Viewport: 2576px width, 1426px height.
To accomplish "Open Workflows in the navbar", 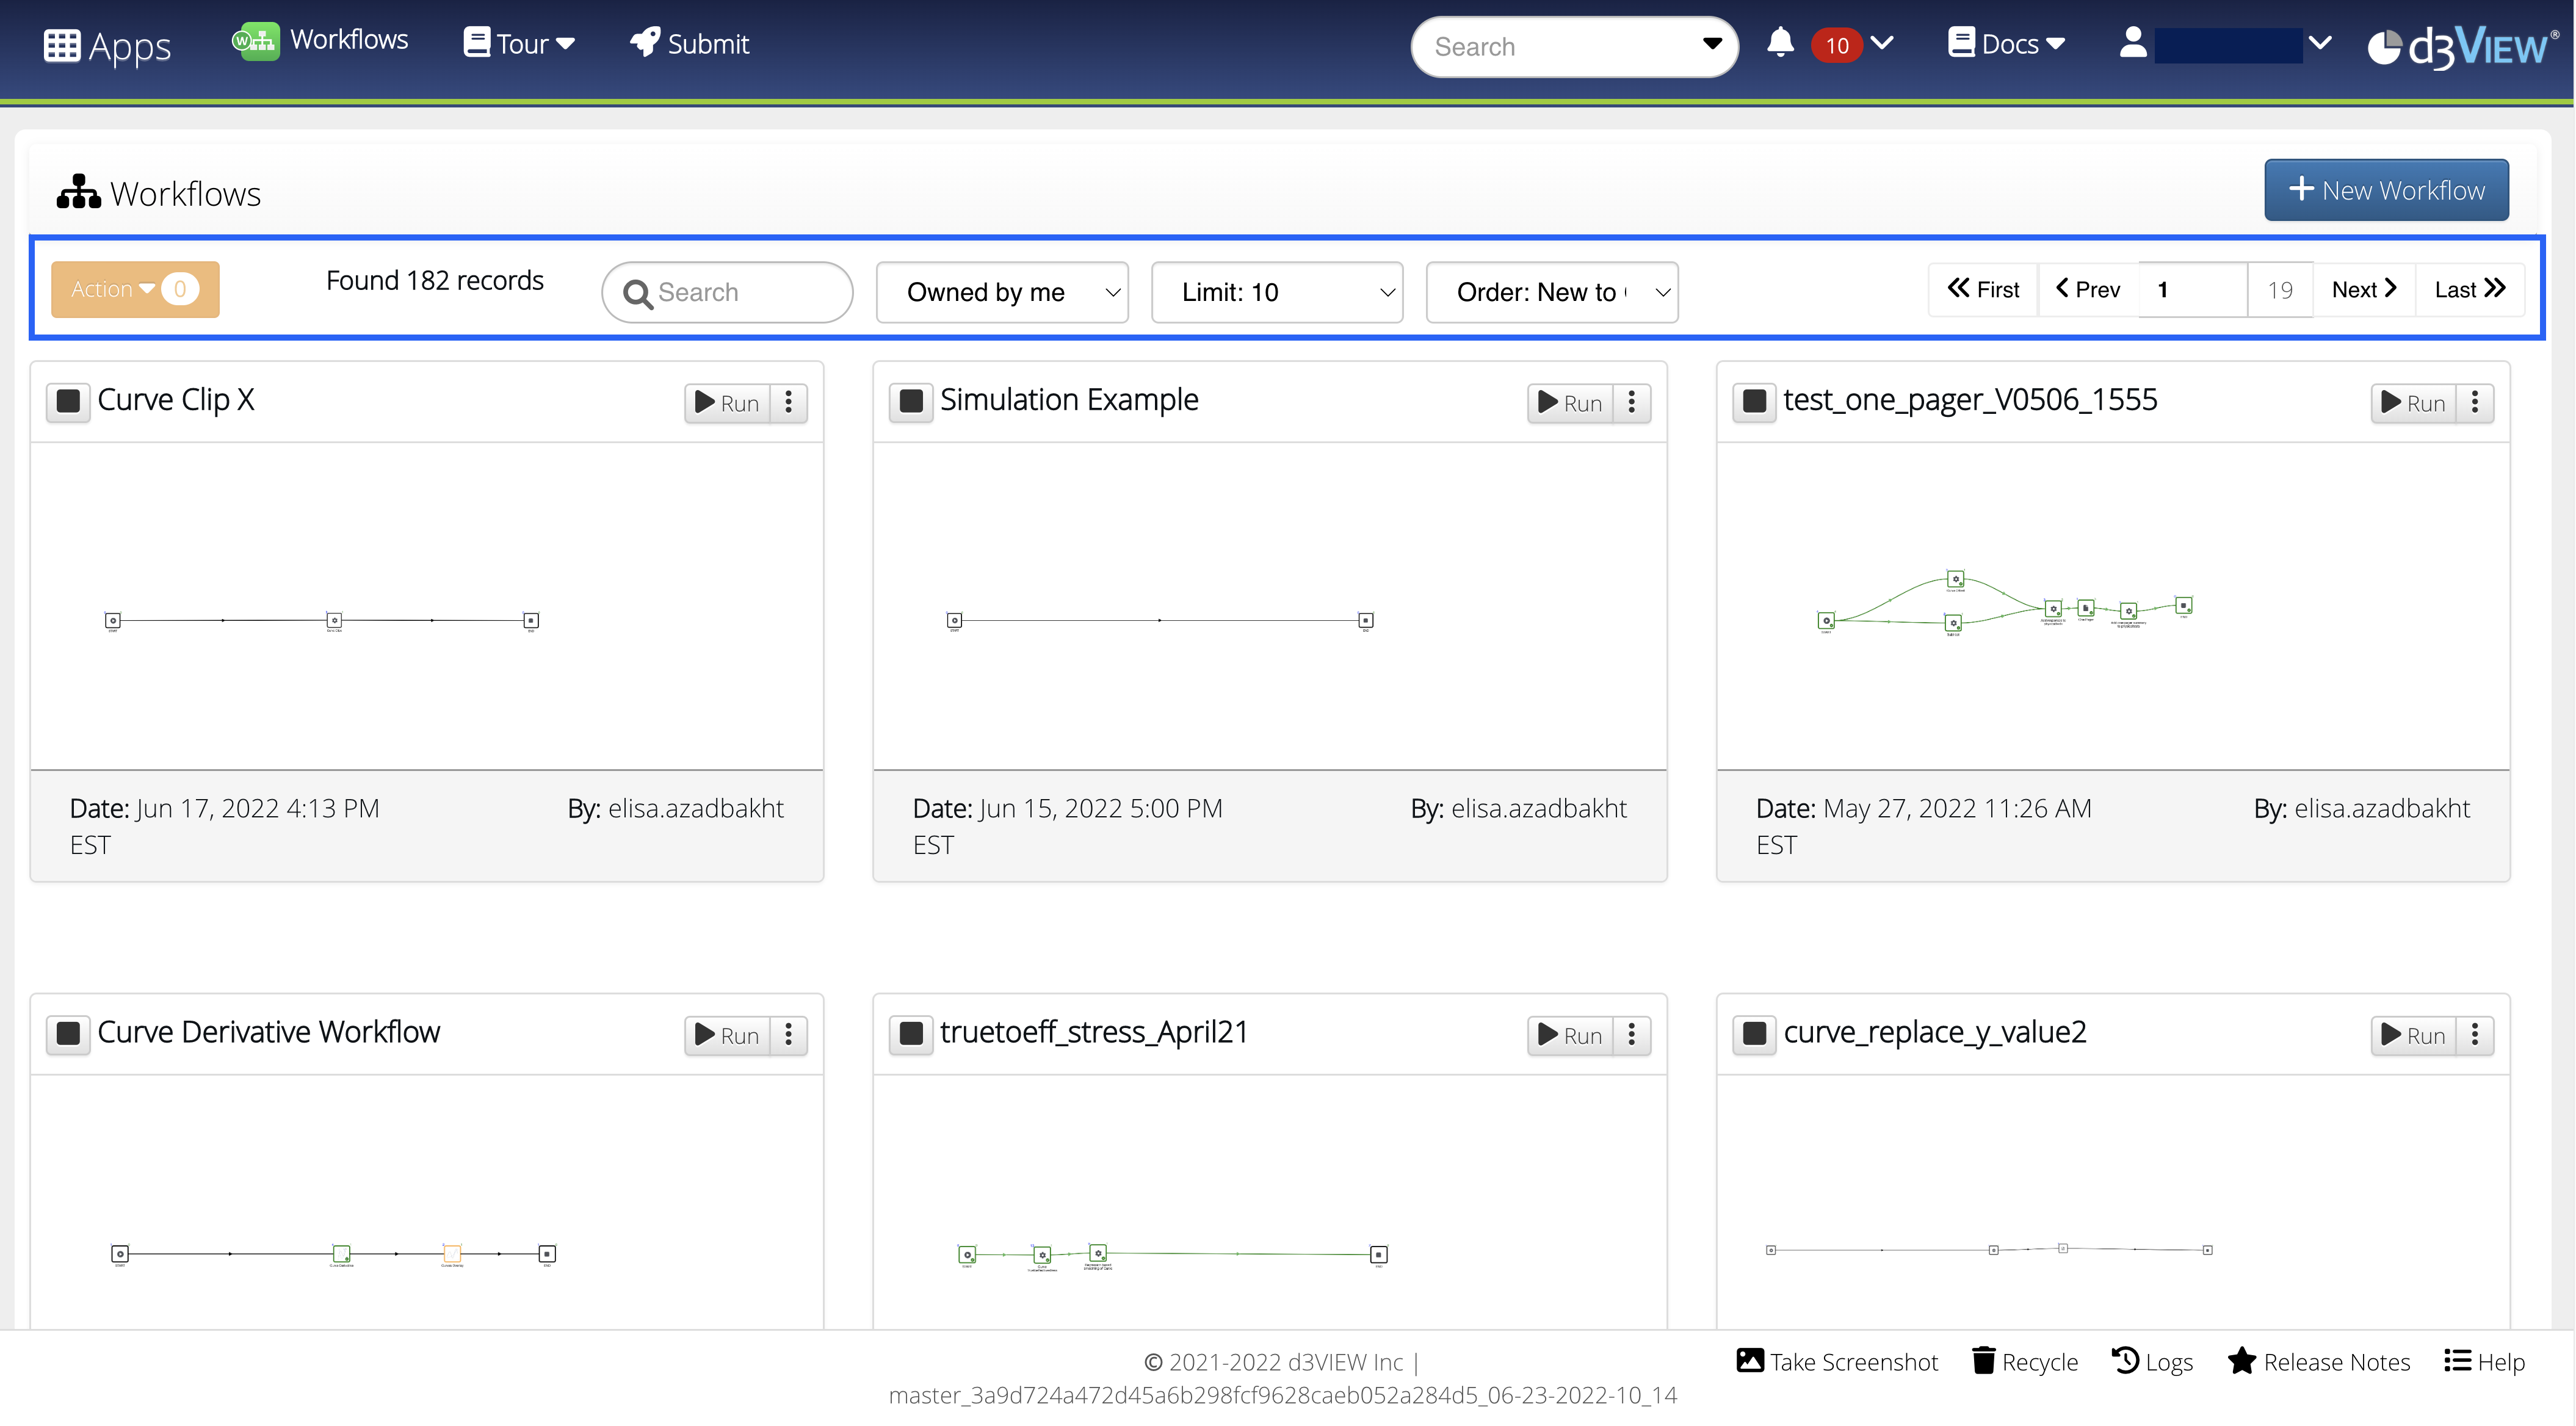I will [320, 40].
